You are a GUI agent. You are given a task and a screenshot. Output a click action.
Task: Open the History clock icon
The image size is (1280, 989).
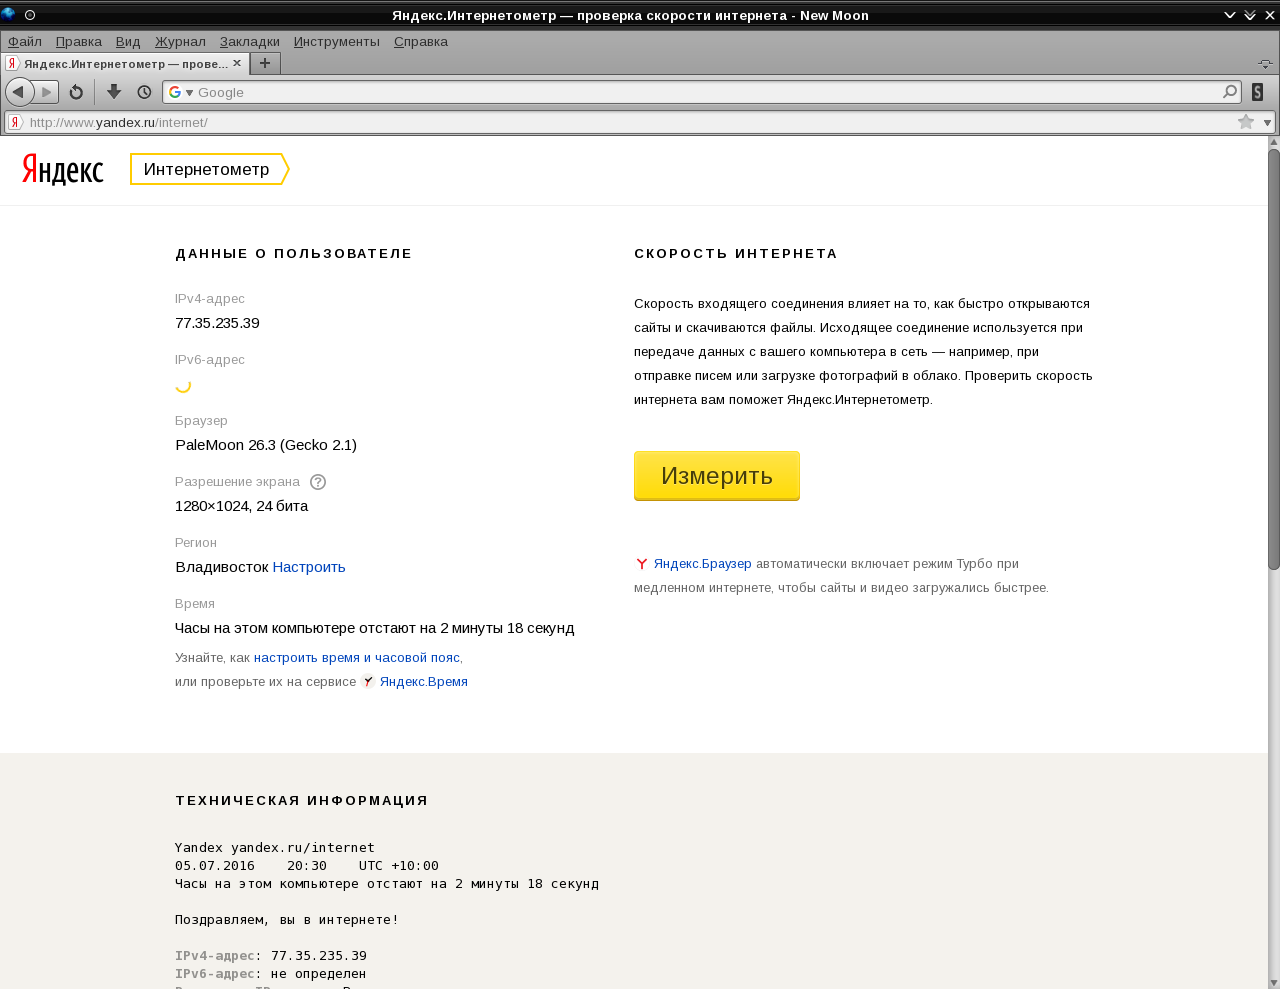click(x=144, y=92)
